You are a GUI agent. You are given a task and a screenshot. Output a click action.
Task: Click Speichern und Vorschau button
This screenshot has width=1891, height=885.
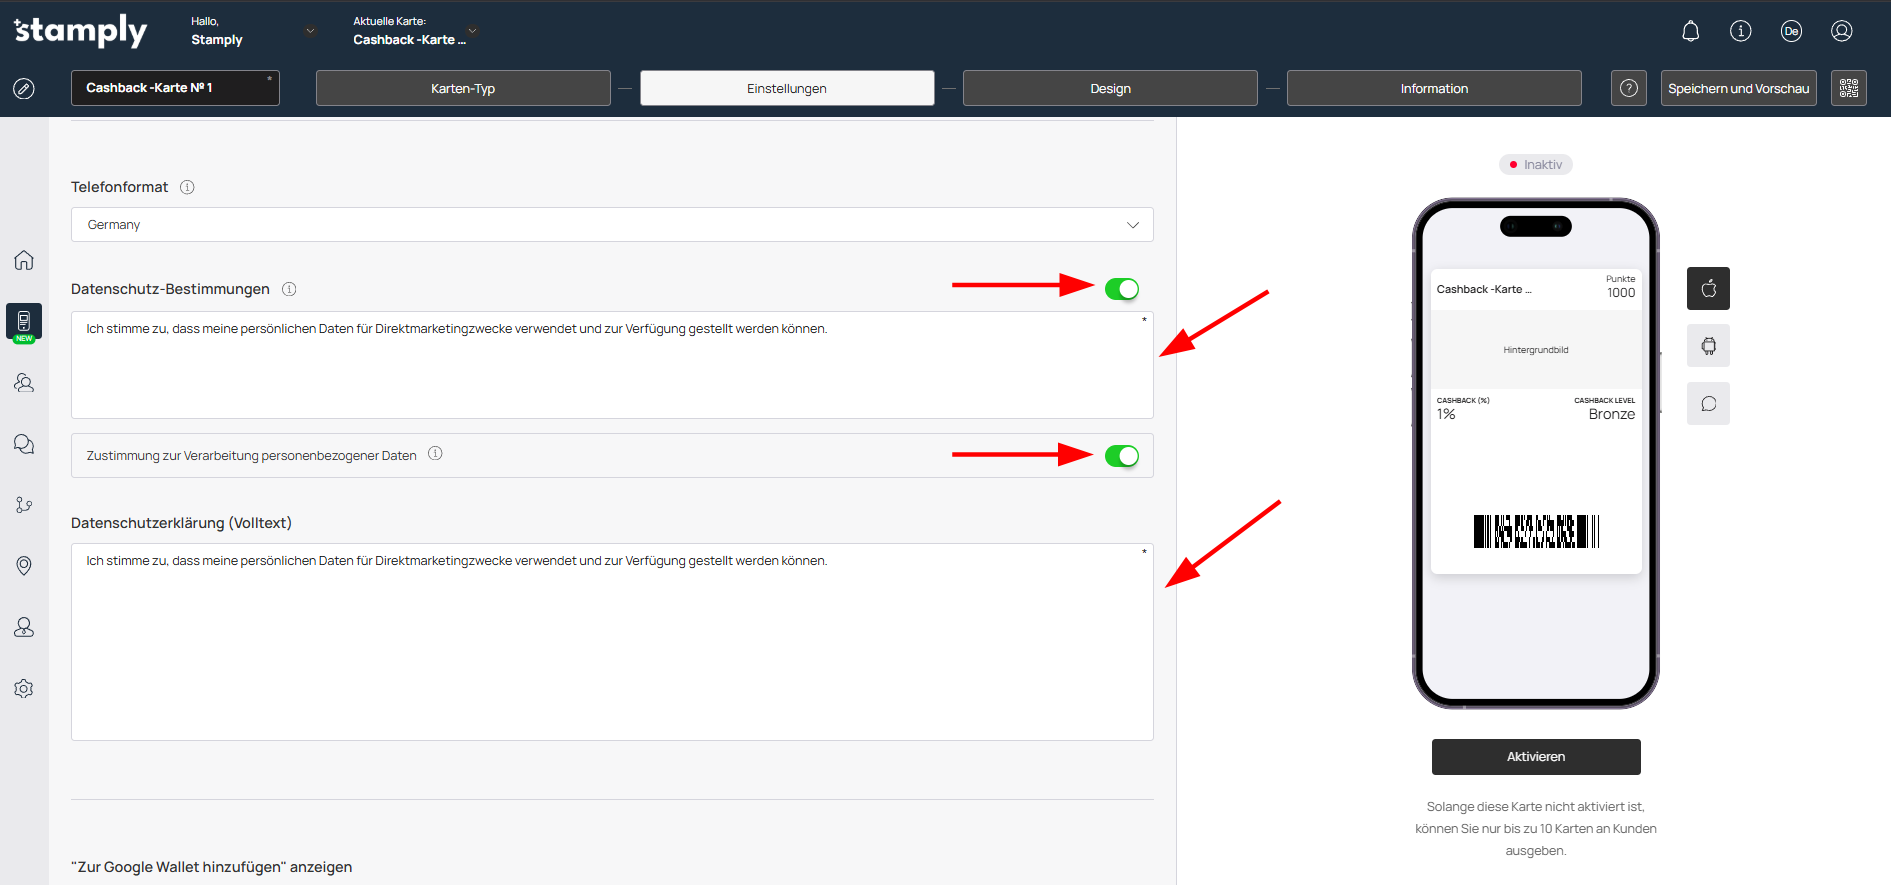pos(1737,88)
